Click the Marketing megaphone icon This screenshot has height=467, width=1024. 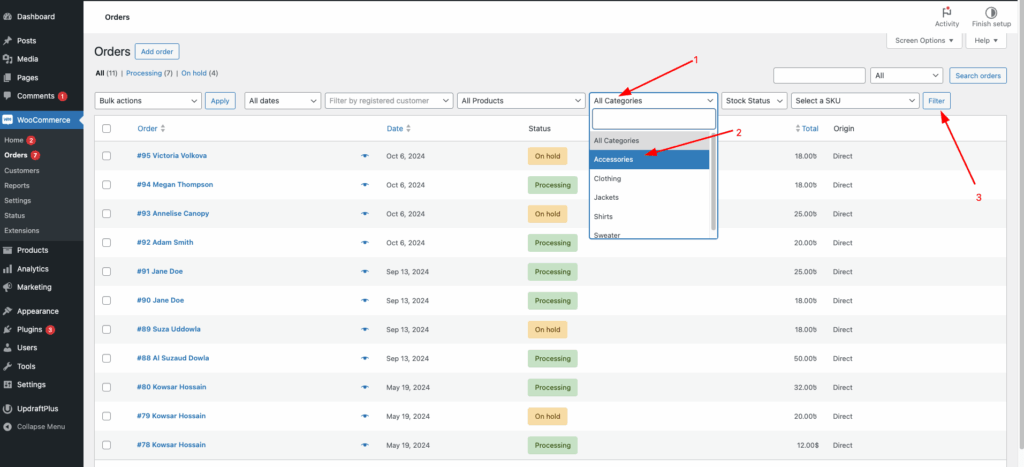tap(8, 287)
